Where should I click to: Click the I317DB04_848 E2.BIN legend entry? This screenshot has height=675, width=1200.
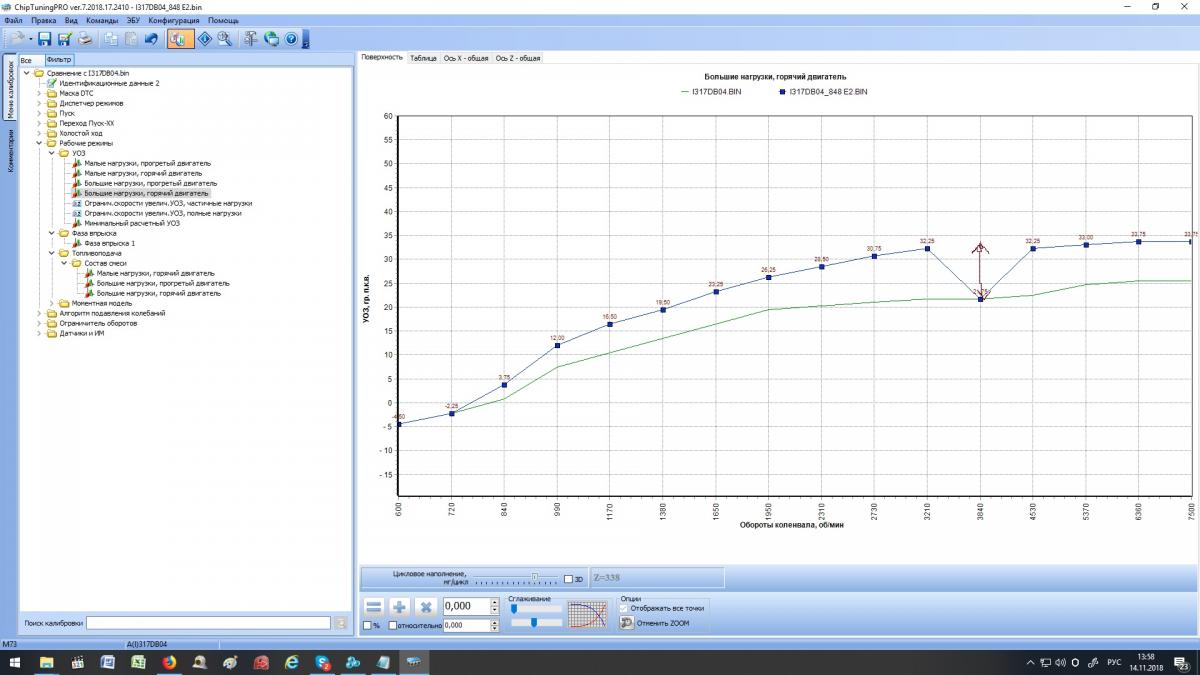point(823,91)
